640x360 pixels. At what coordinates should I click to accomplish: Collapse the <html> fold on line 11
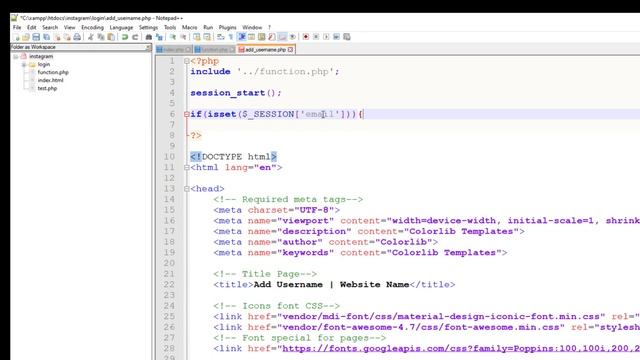click(187, 167)
